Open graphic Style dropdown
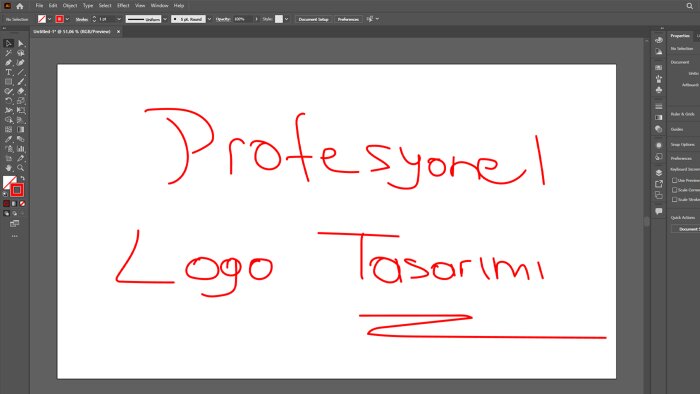 pyautogui.click(x=286, y=19)
